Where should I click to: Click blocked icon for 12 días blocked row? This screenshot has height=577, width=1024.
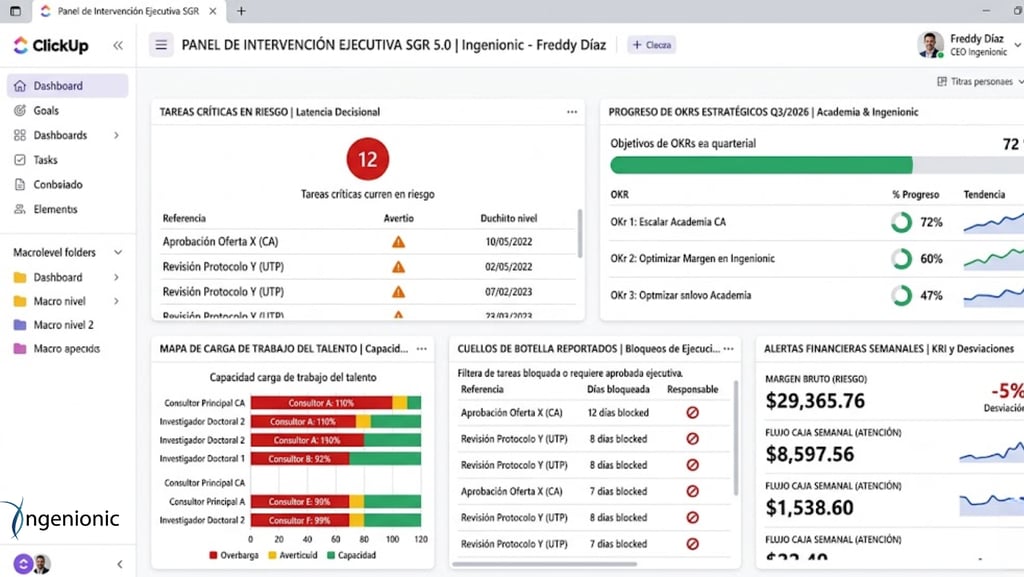pos(692,413)
